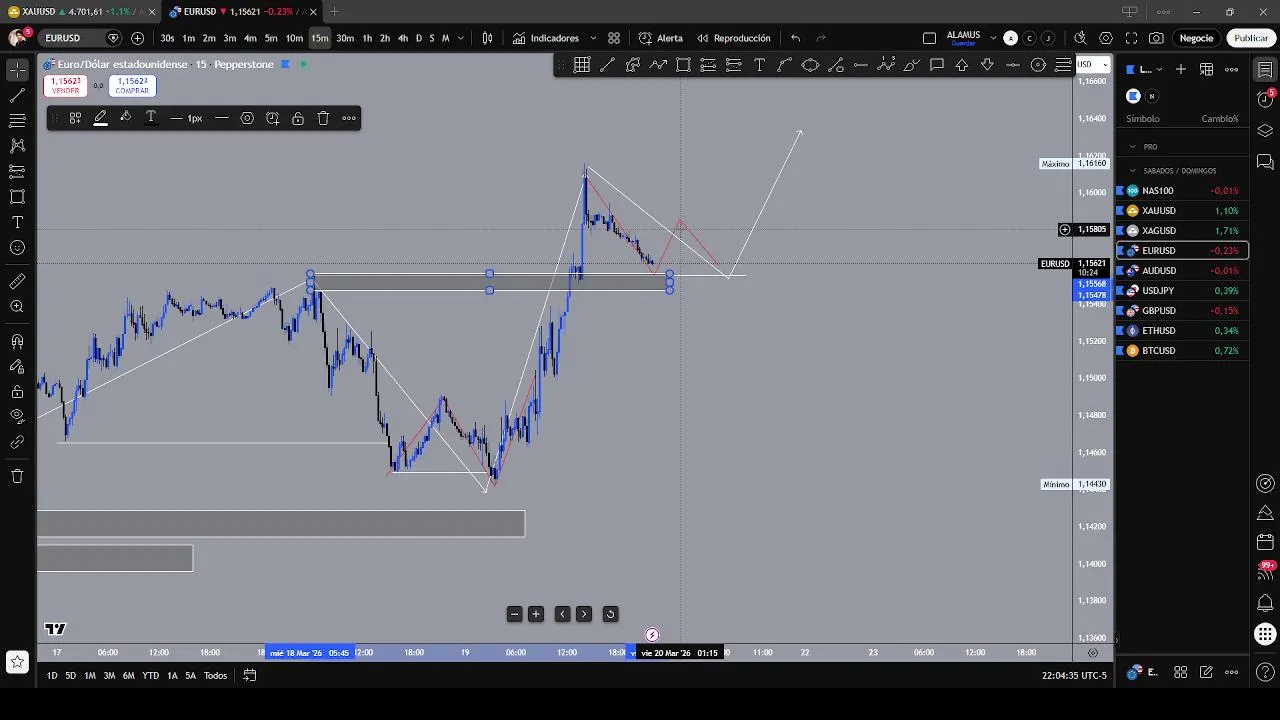Screen dimensions: 1280x720
Task: Choose the 5m timeframe
Action: click(x=271, y=38)
